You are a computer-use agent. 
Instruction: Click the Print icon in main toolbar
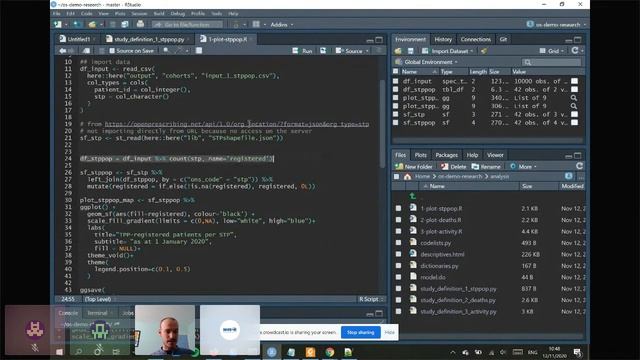140,24
